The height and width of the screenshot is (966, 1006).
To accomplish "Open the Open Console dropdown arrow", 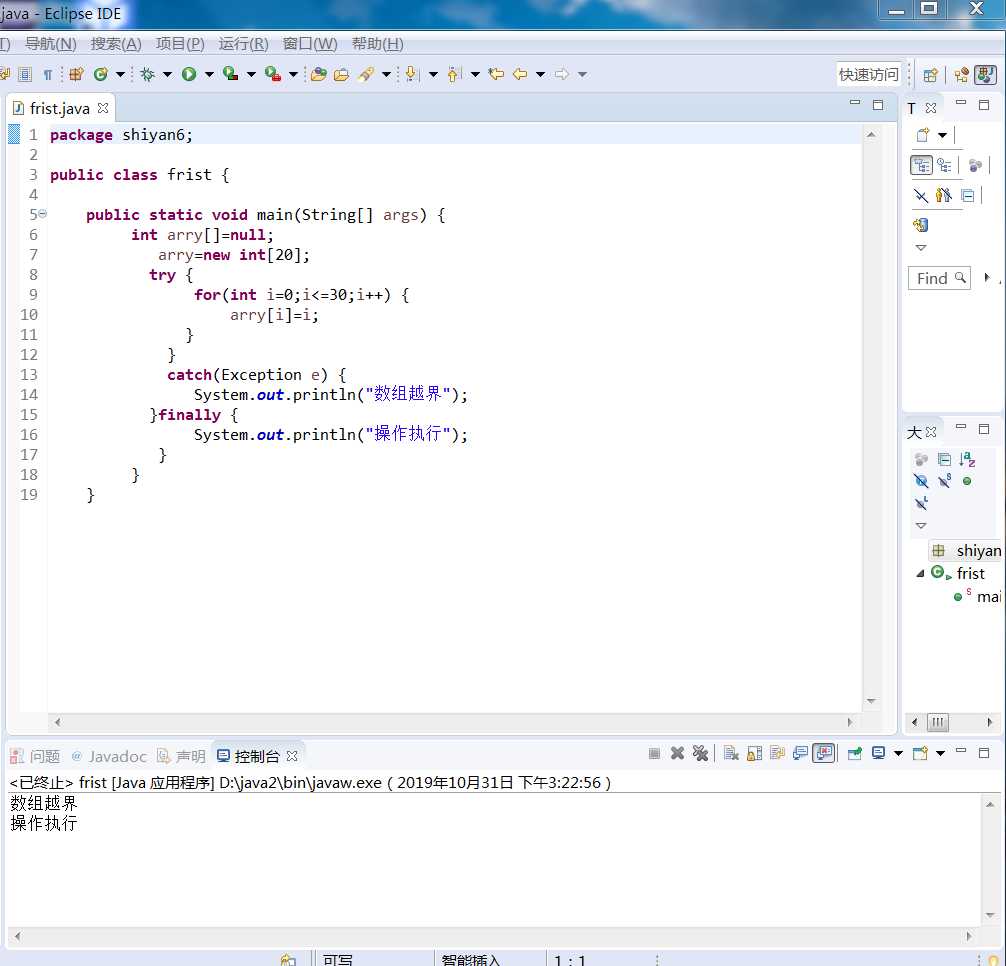I will (940, 753).
